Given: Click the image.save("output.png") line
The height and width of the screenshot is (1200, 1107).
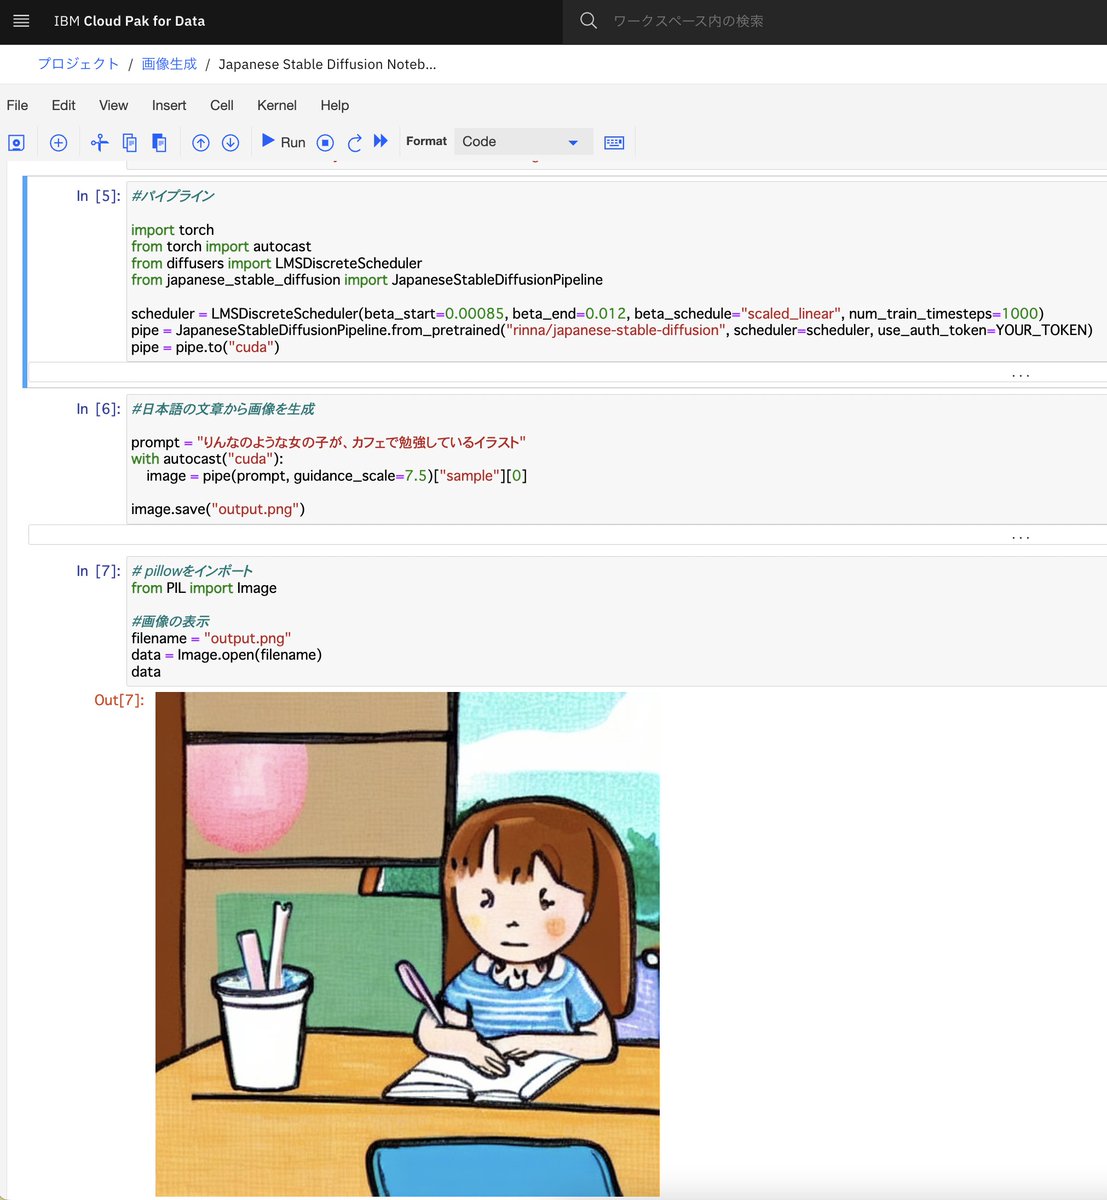Looking at the screenshot, I should [218, 509].
